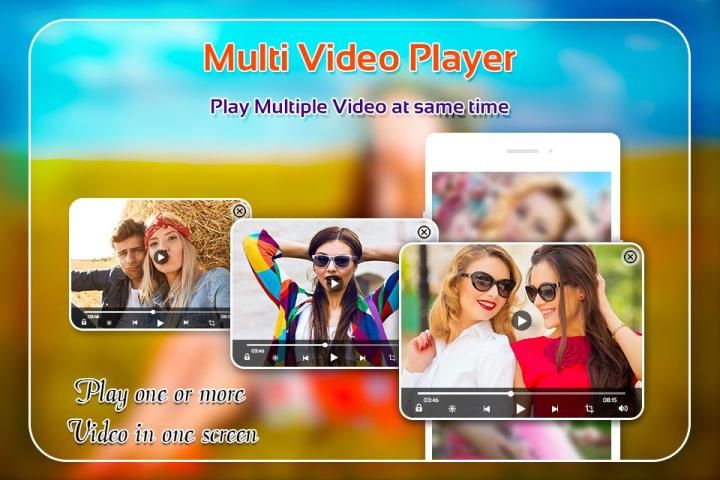Open brightness settings in the right video player
The width and height of the screenshot is (720, 480).
(453, 408)
